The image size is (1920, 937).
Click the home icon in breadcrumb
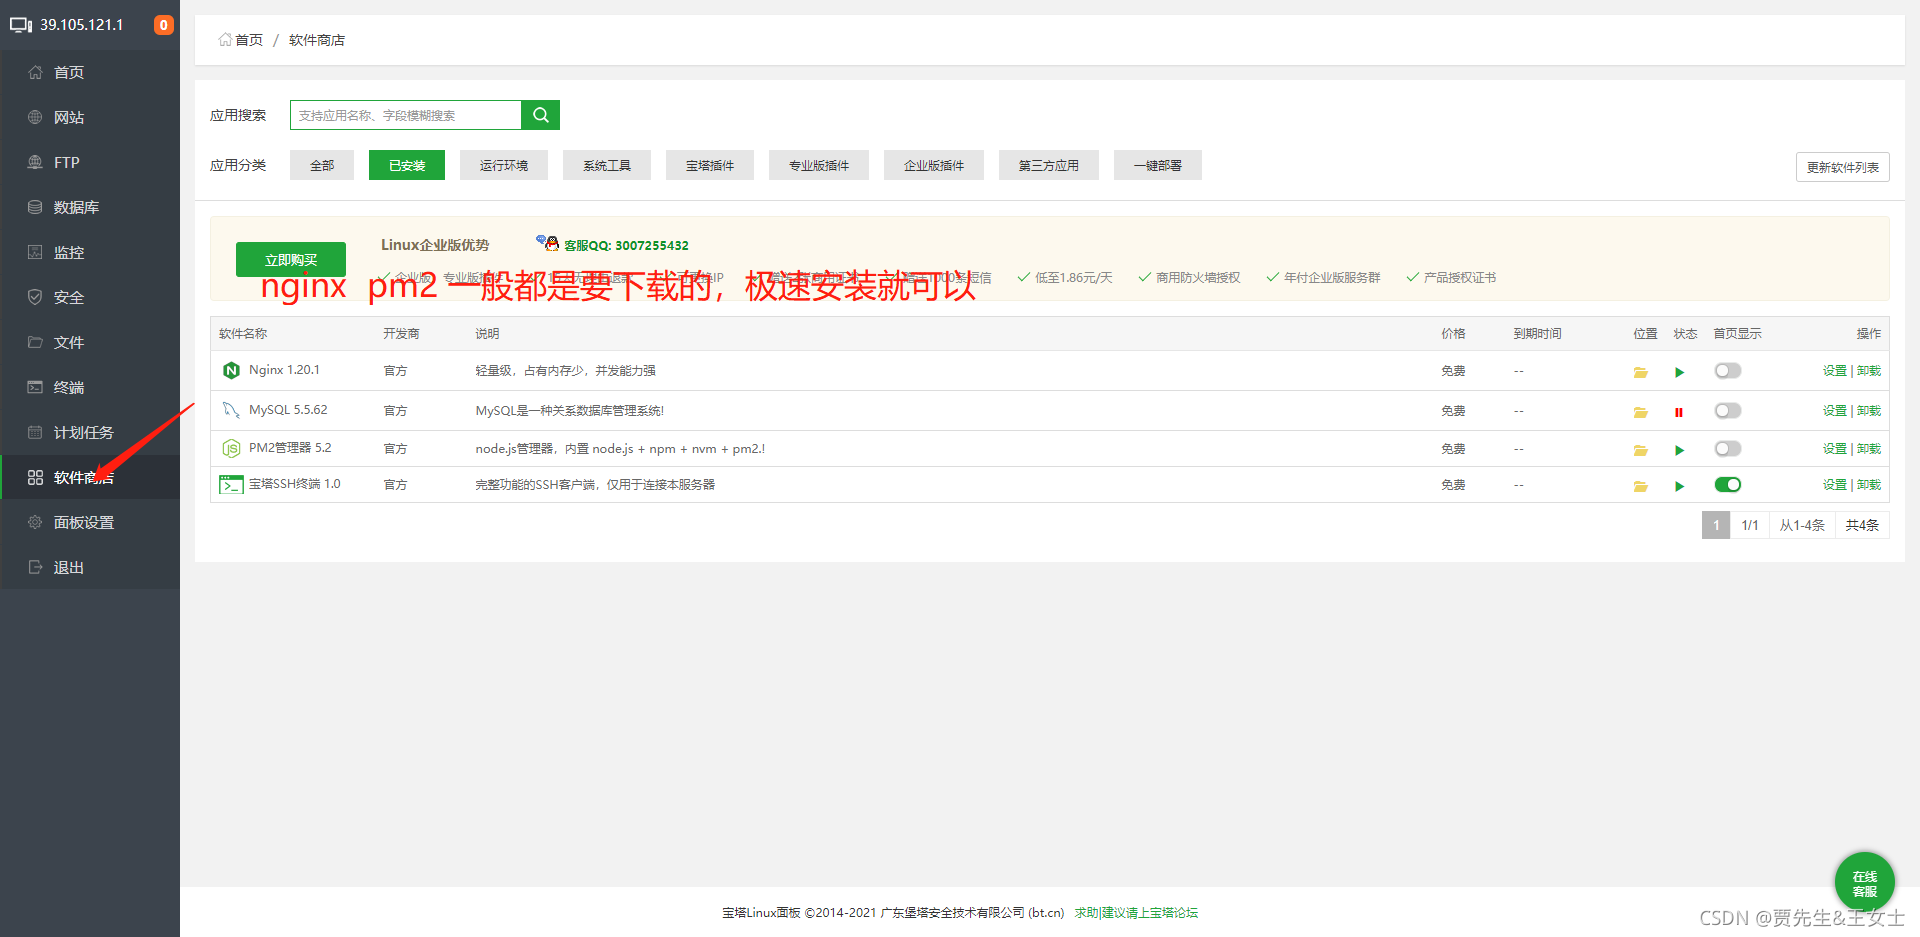point(225,40)
